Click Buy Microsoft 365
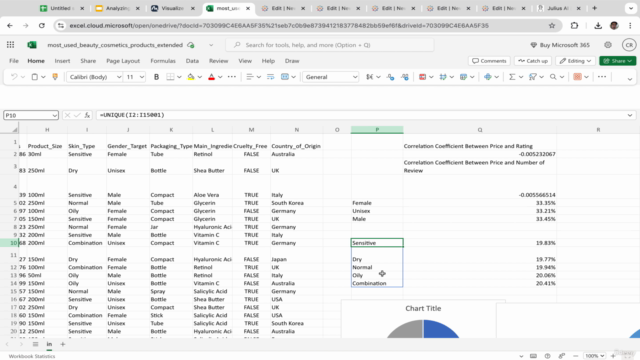Image resolution: width=640 pixels, height=360 pixels. coord(560,45)
